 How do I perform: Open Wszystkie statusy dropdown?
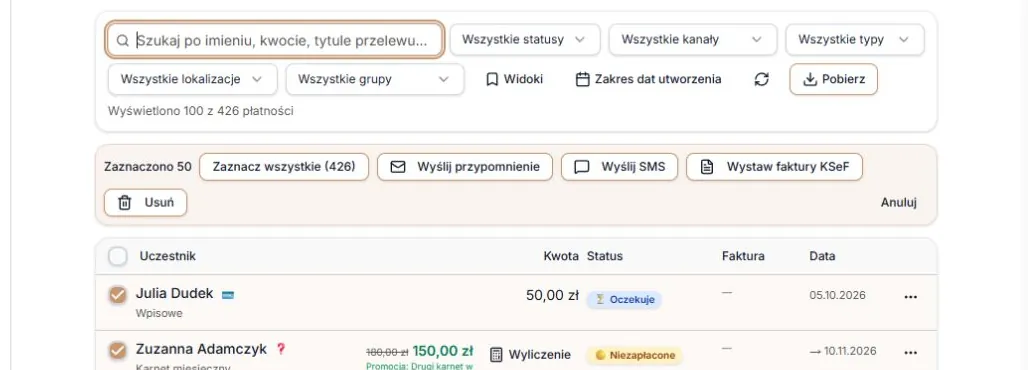coord(524,39)
